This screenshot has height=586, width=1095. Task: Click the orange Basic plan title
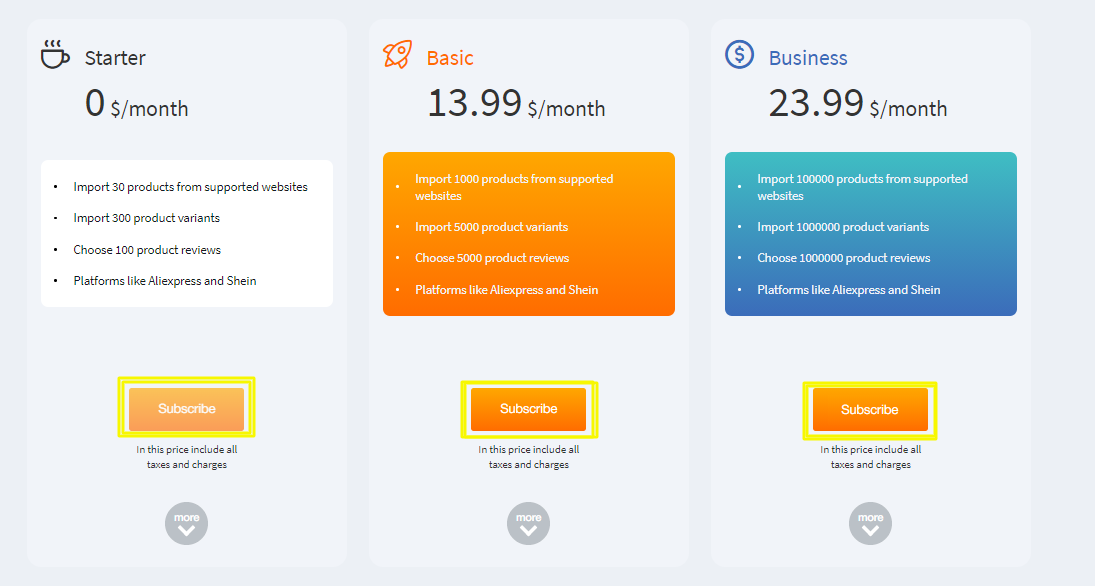click(450, 58)
